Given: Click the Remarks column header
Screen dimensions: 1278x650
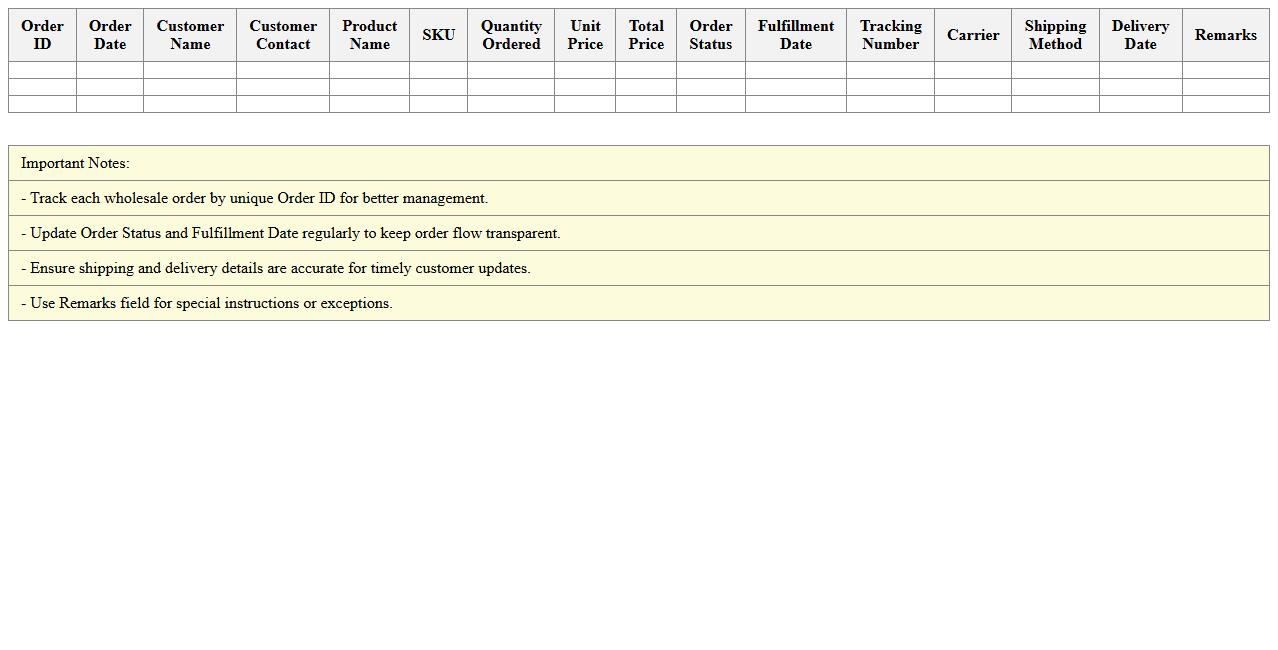Looking at the screenshot, I should click(1225, 34).
